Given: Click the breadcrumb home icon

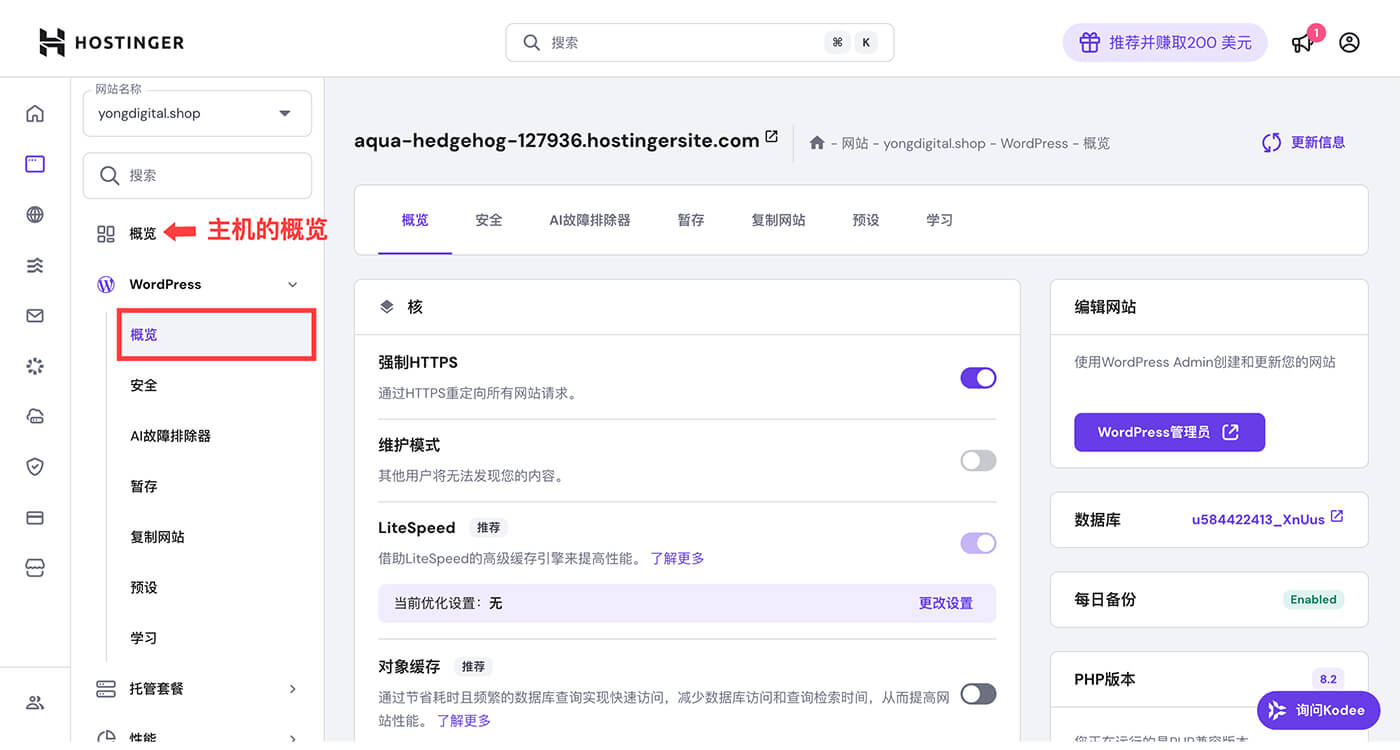Looking at the screenshot, I should [x=817, y=143].
